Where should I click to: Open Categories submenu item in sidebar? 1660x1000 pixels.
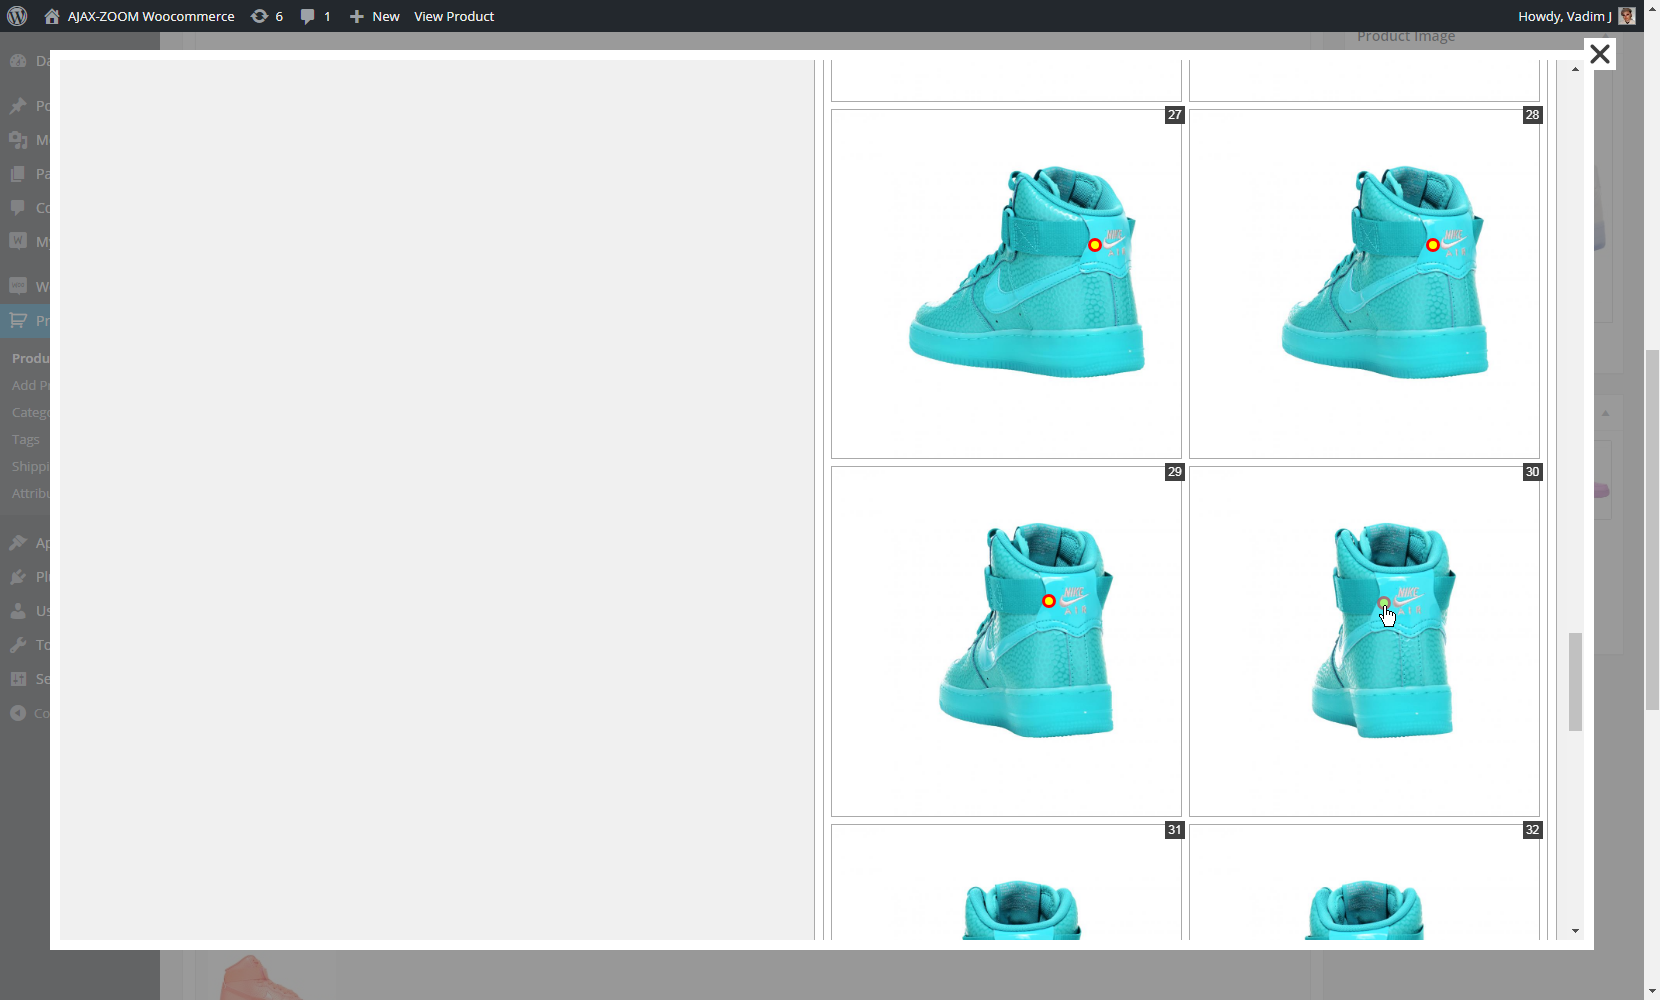coord(30,412)
